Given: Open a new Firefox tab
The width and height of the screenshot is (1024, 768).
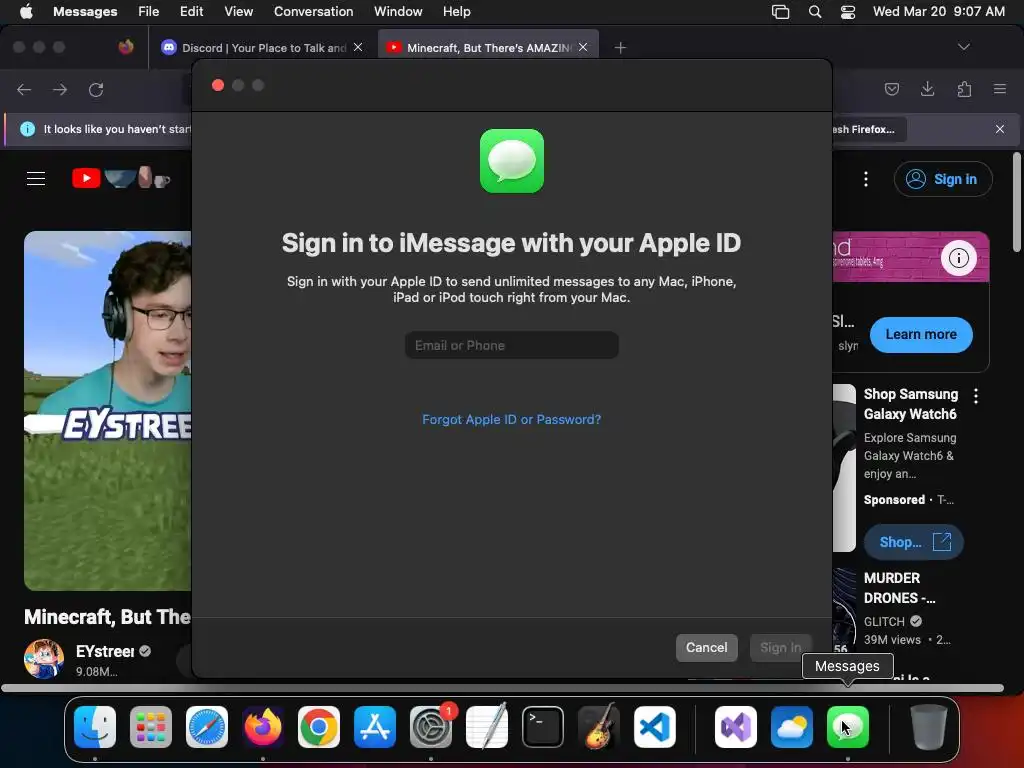Looking at the screenshot, I should coord(620,47).
